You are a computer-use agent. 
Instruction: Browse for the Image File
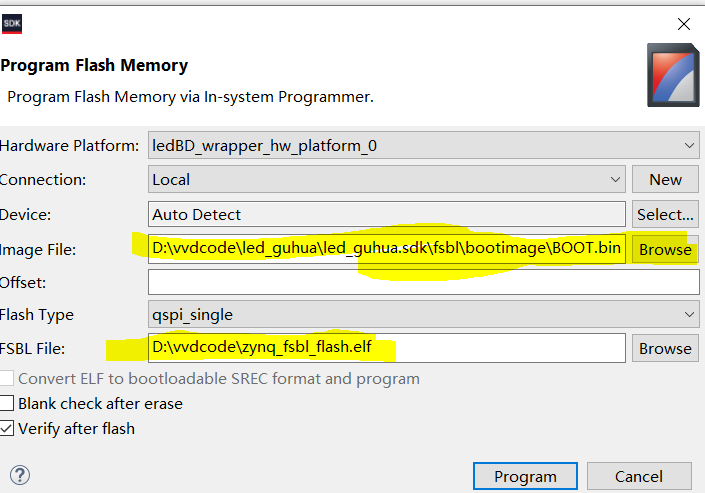point(665,249)
